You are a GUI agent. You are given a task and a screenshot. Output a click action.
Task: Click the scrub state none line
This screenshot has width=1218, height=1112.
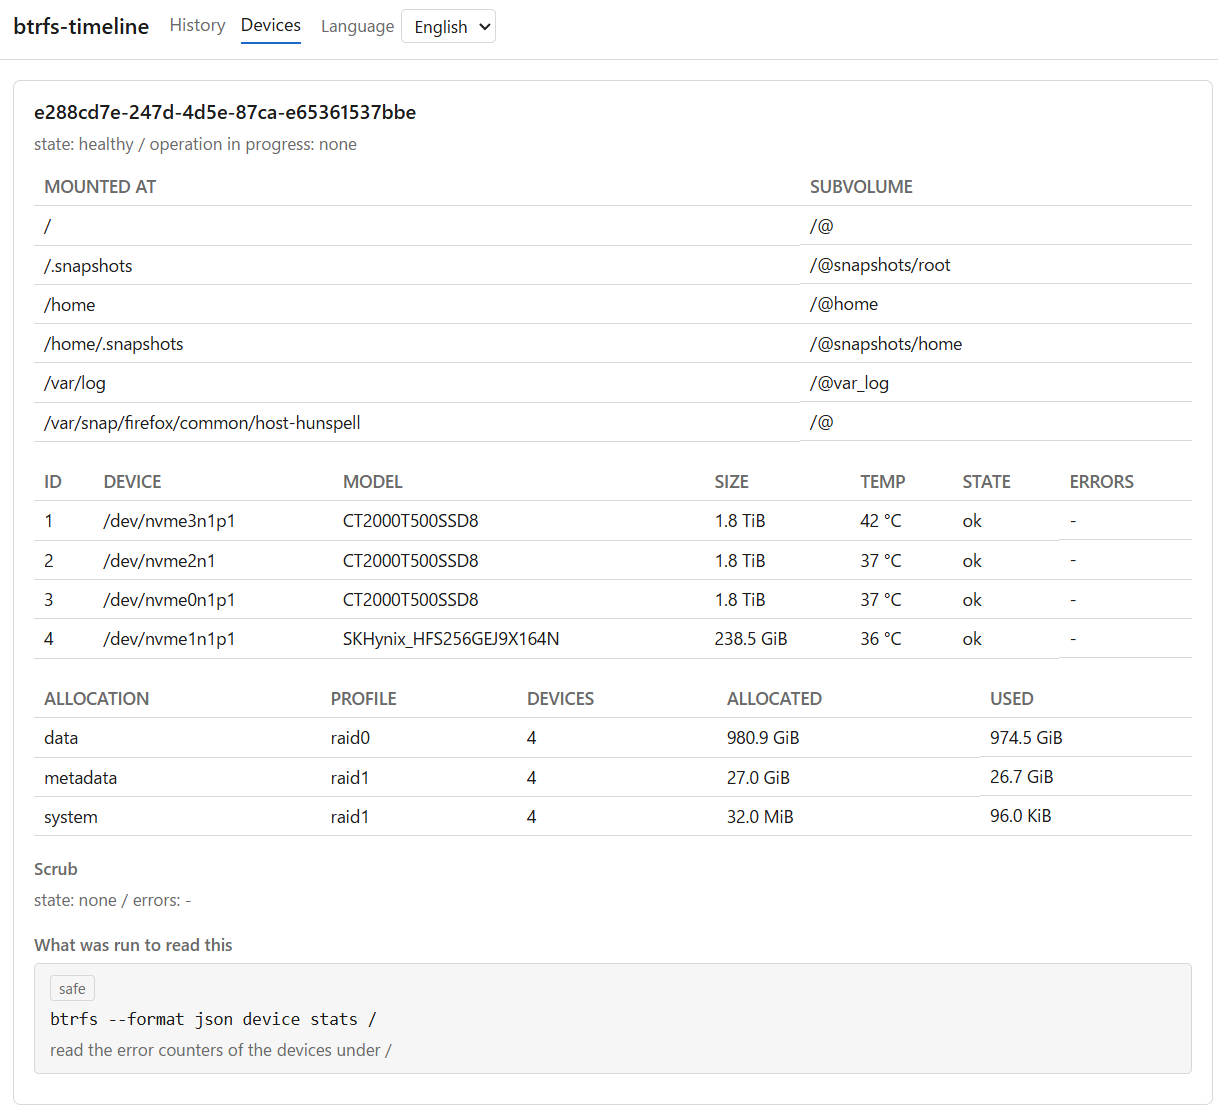(x=113, y=900)
